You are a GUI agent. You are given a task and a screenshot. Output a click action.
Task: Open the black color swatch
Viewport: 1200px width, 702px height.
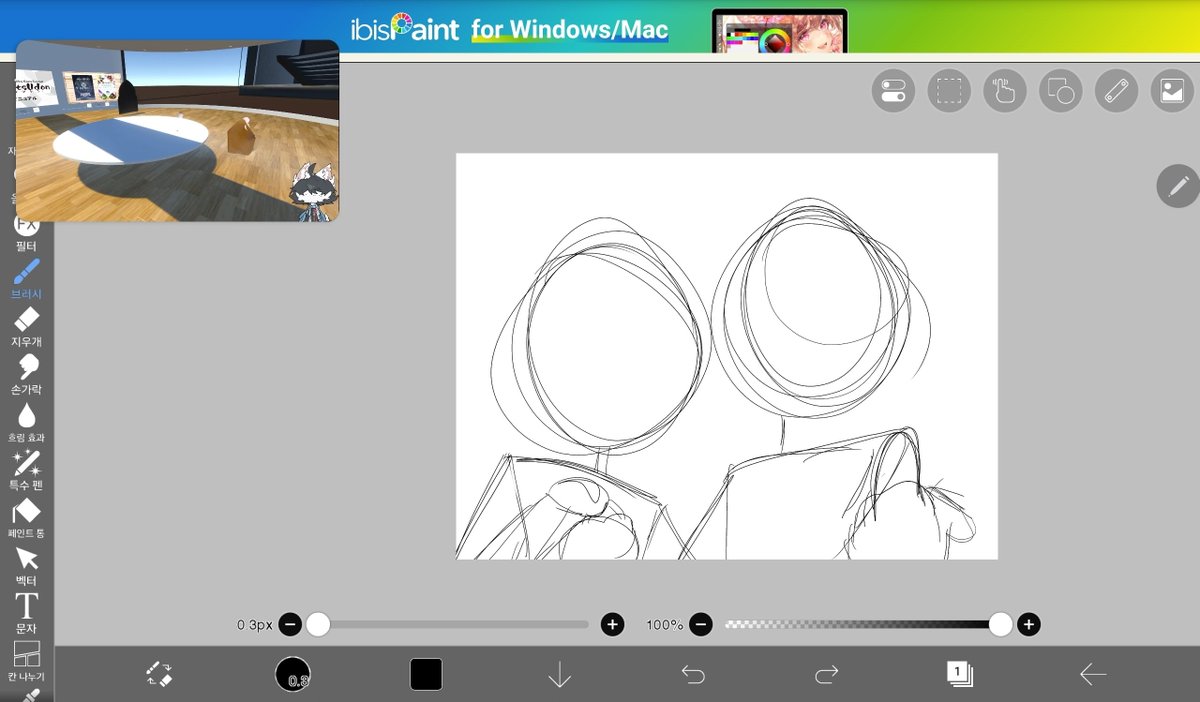coord(426,674)
